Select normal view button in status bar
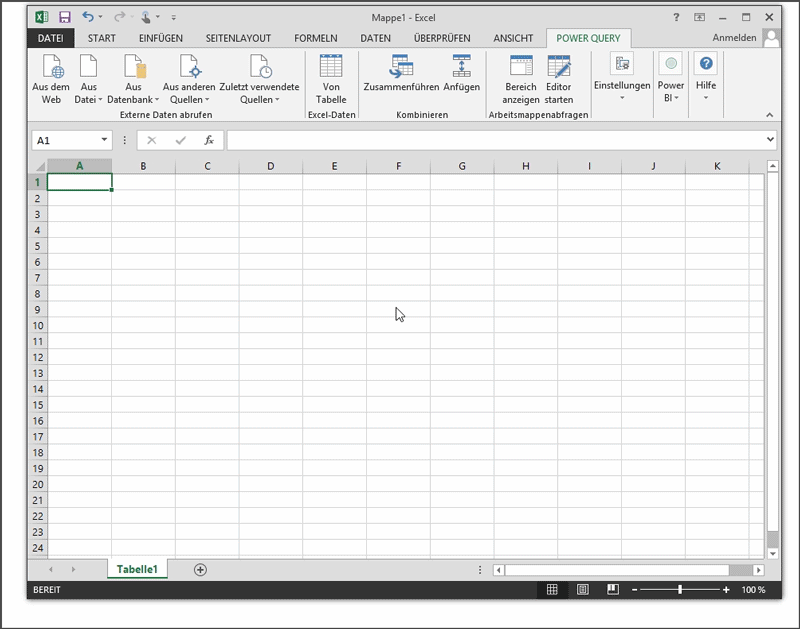This screenshot has width=800, height=629. tap(551, 590)
